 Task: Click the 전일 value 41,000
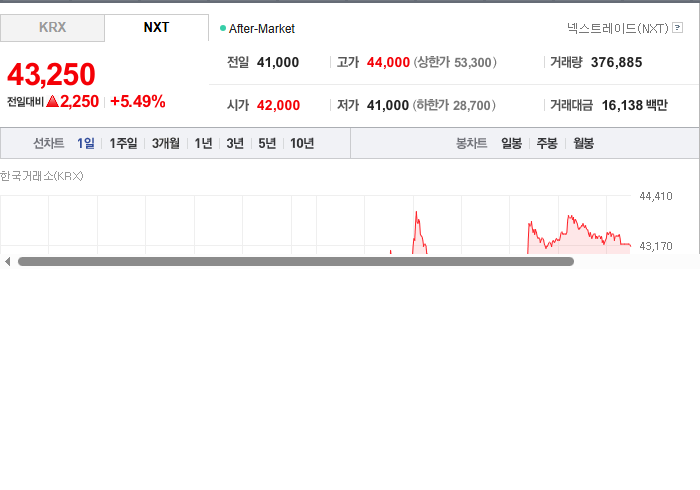click(278, 62)
